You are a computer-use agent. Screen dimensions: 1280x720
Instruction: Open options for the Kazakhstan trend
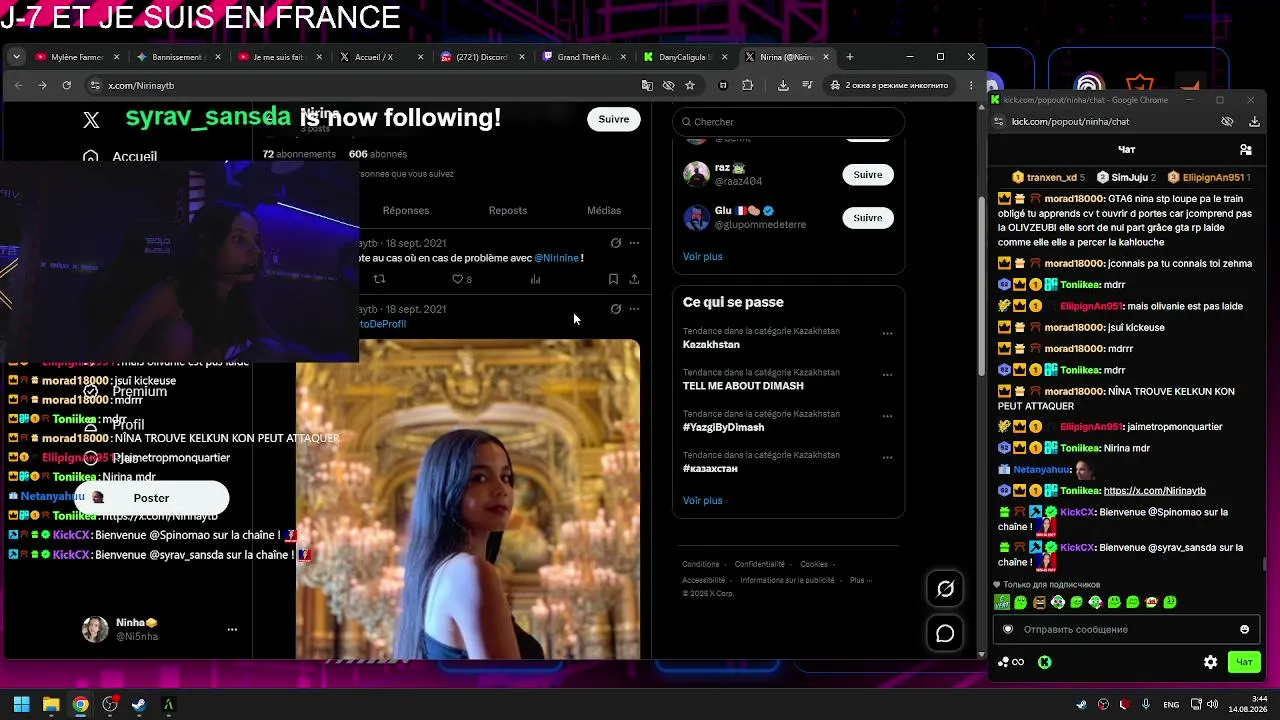click(887, 333)
